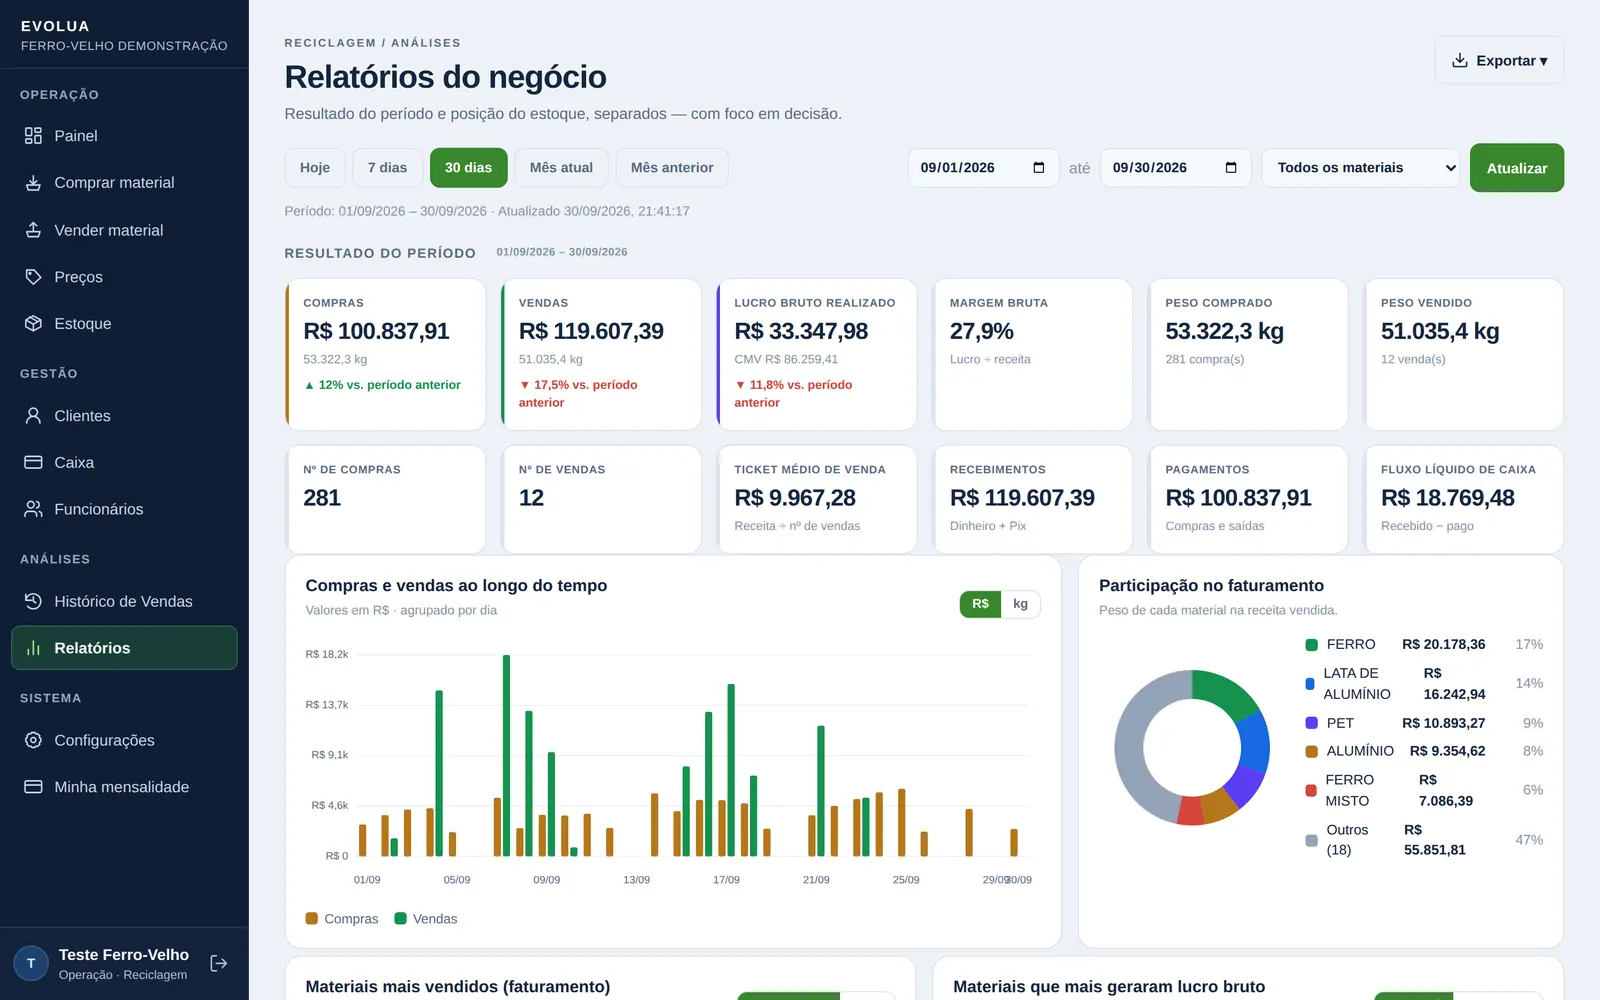Open the Funcionários menu item
The height and width of the screenshot is (1000, 1600).
pos(124,509)
